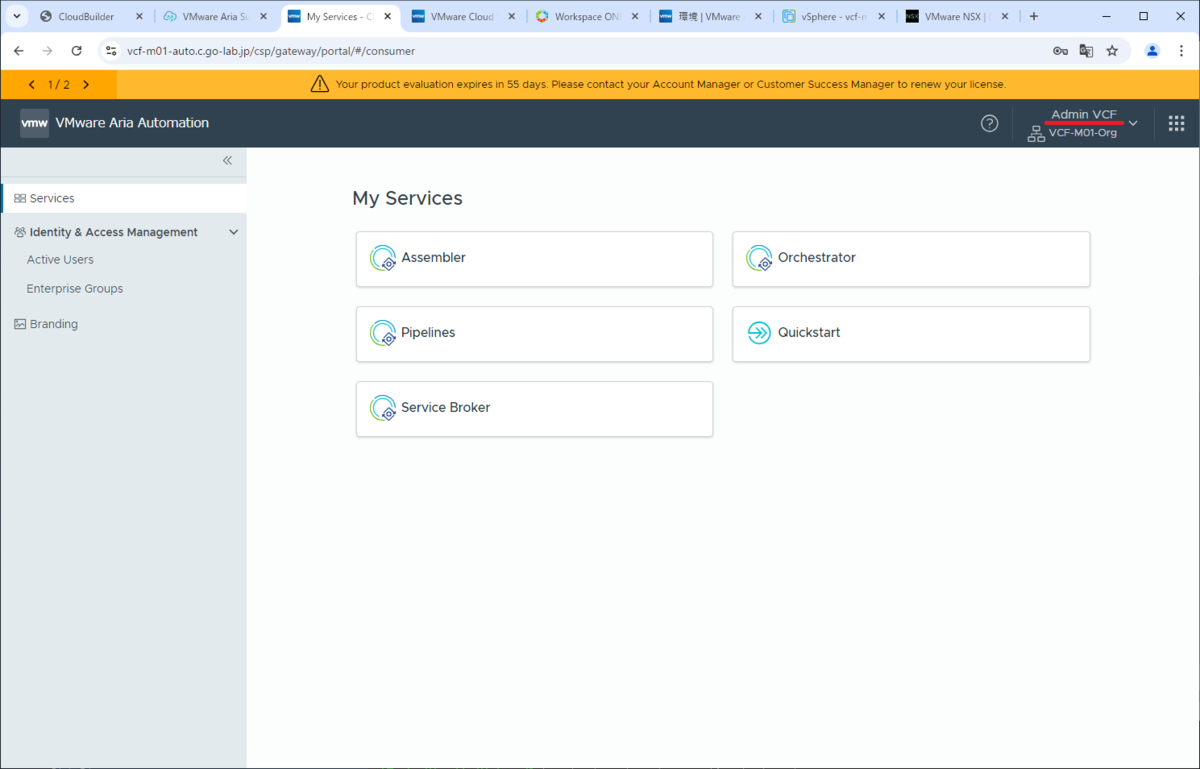Open the Chrome three-dot menu
Viewport: 1200px width, 769px height.
click(x=1182, y=51)
